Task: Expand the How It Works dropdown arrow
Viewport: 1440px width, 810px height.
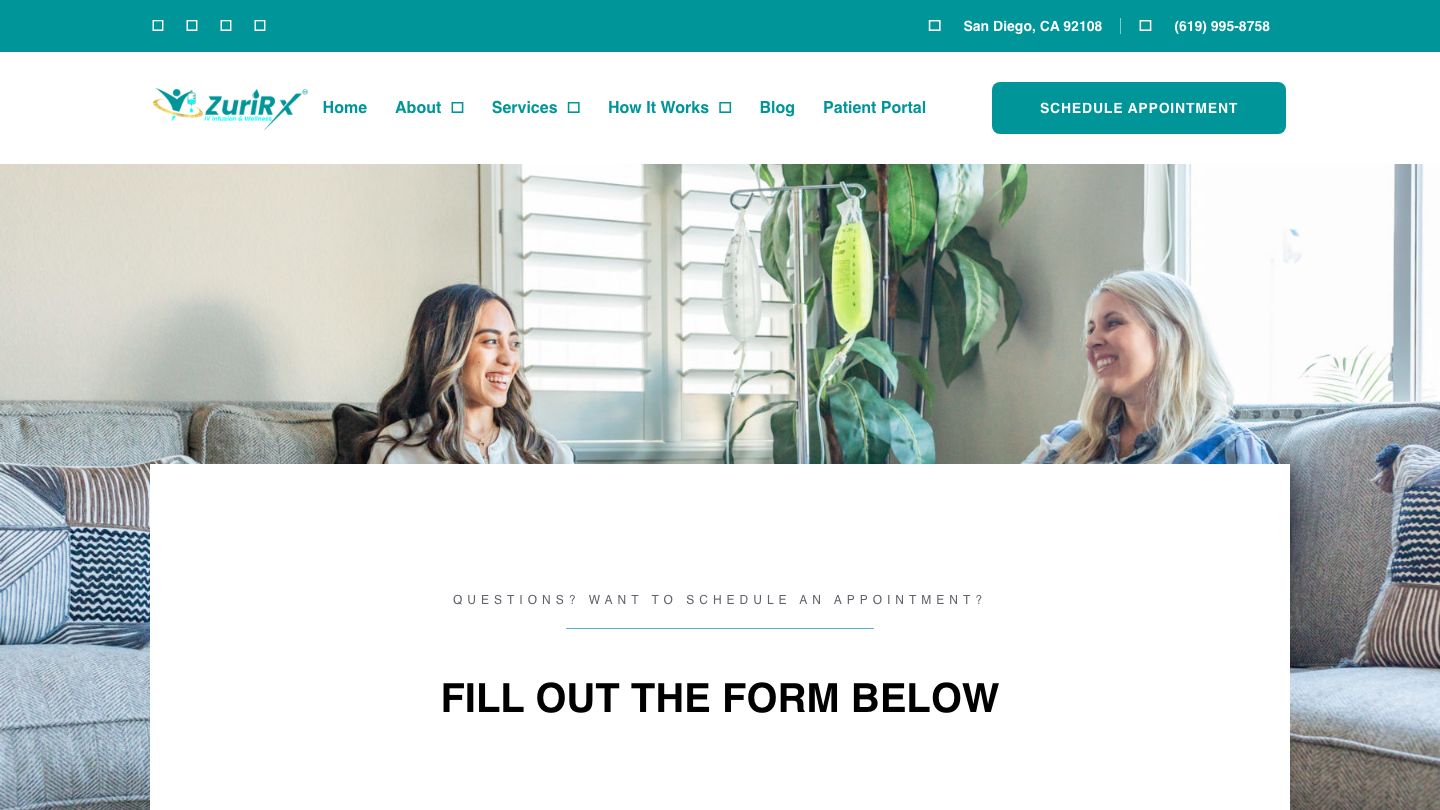Action: click(726, 108)
